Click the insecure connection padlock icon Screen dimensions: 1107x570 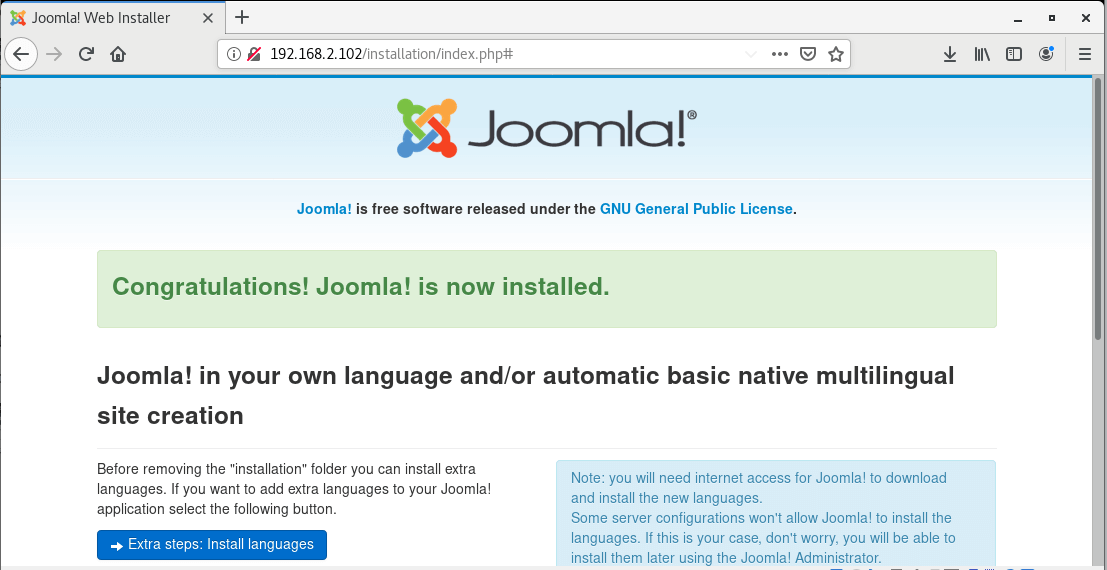254,54
